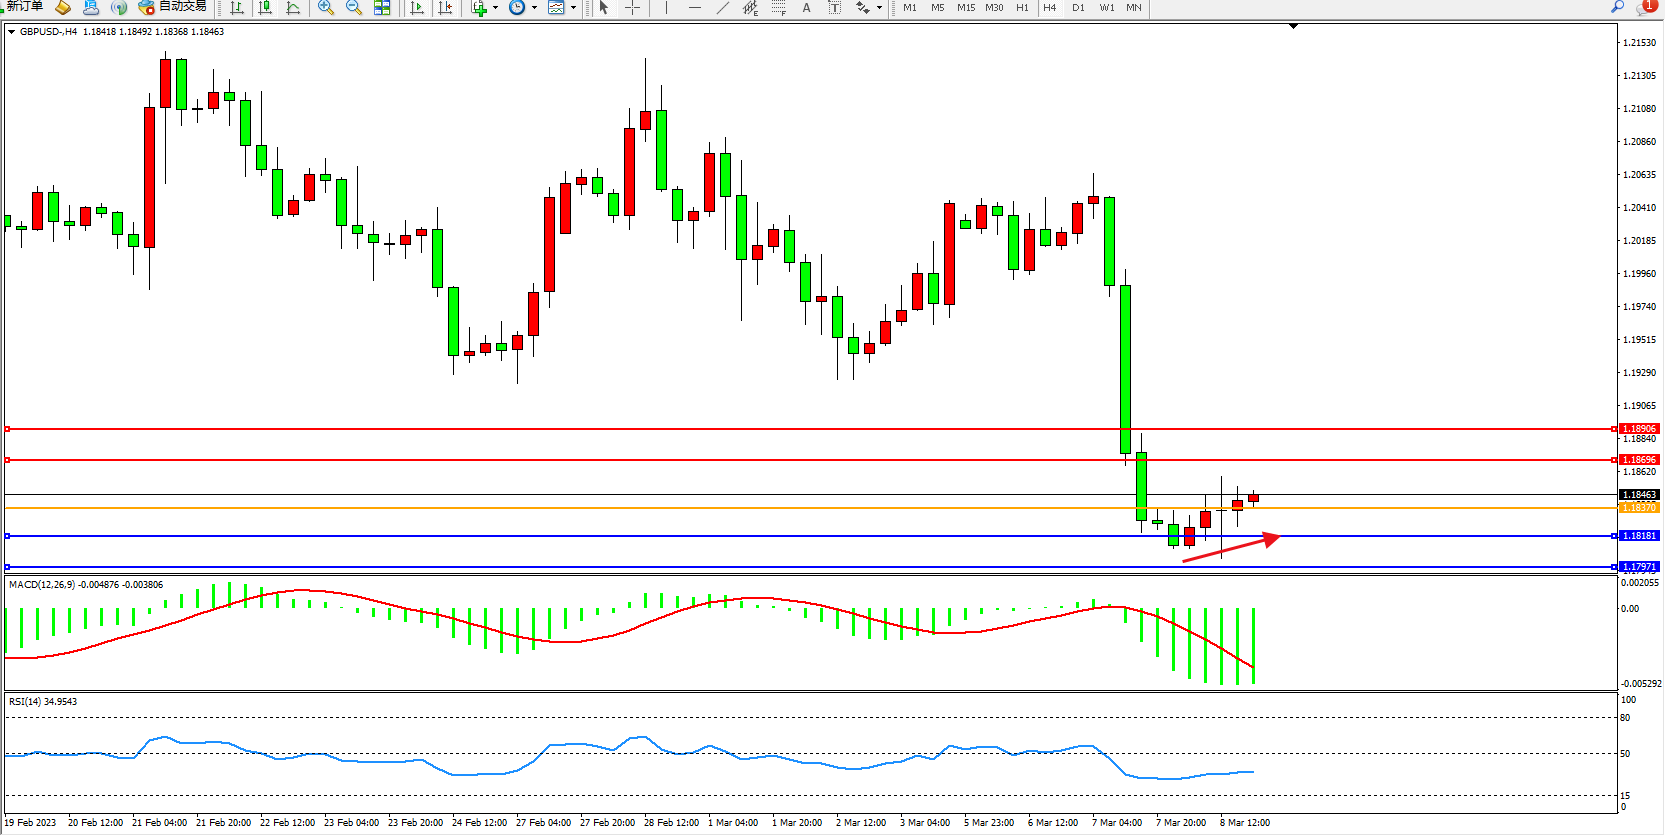
Task: Expand the chart templates dropdown arrow
Action: (x=573, y=8)
